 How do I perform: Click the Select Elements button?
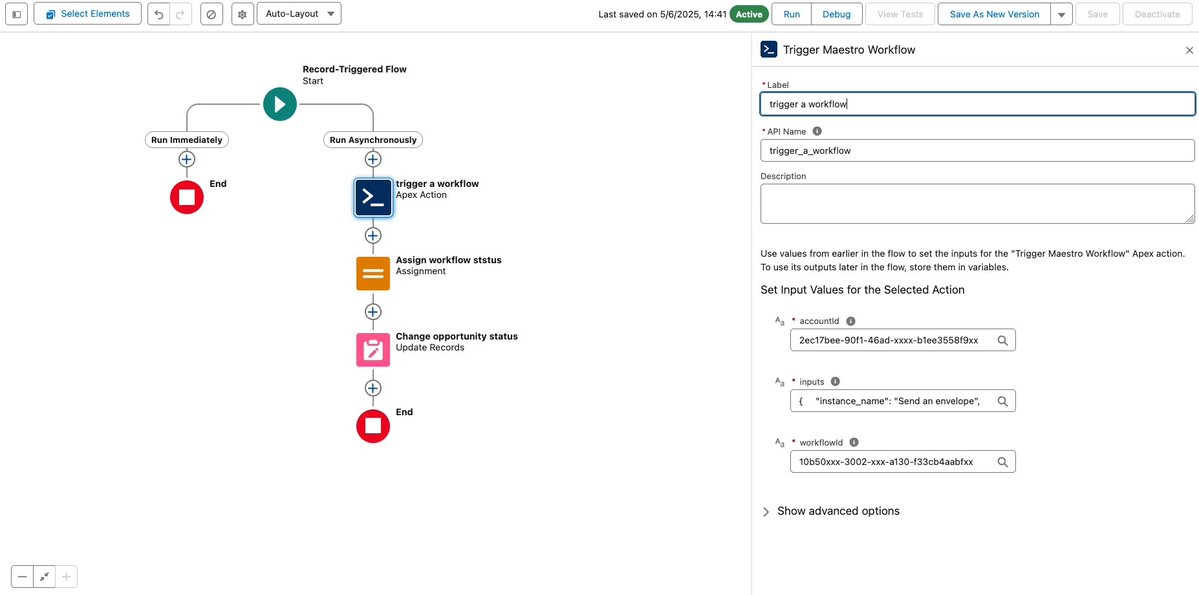[87, 14]
